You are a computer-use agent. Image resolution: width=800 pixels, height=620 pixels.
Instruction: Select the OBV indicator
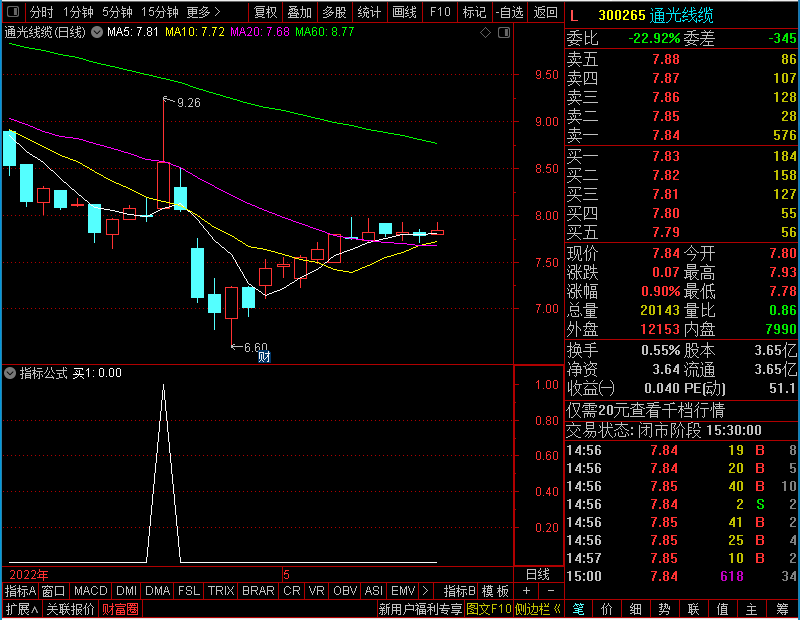coord(345,591)
